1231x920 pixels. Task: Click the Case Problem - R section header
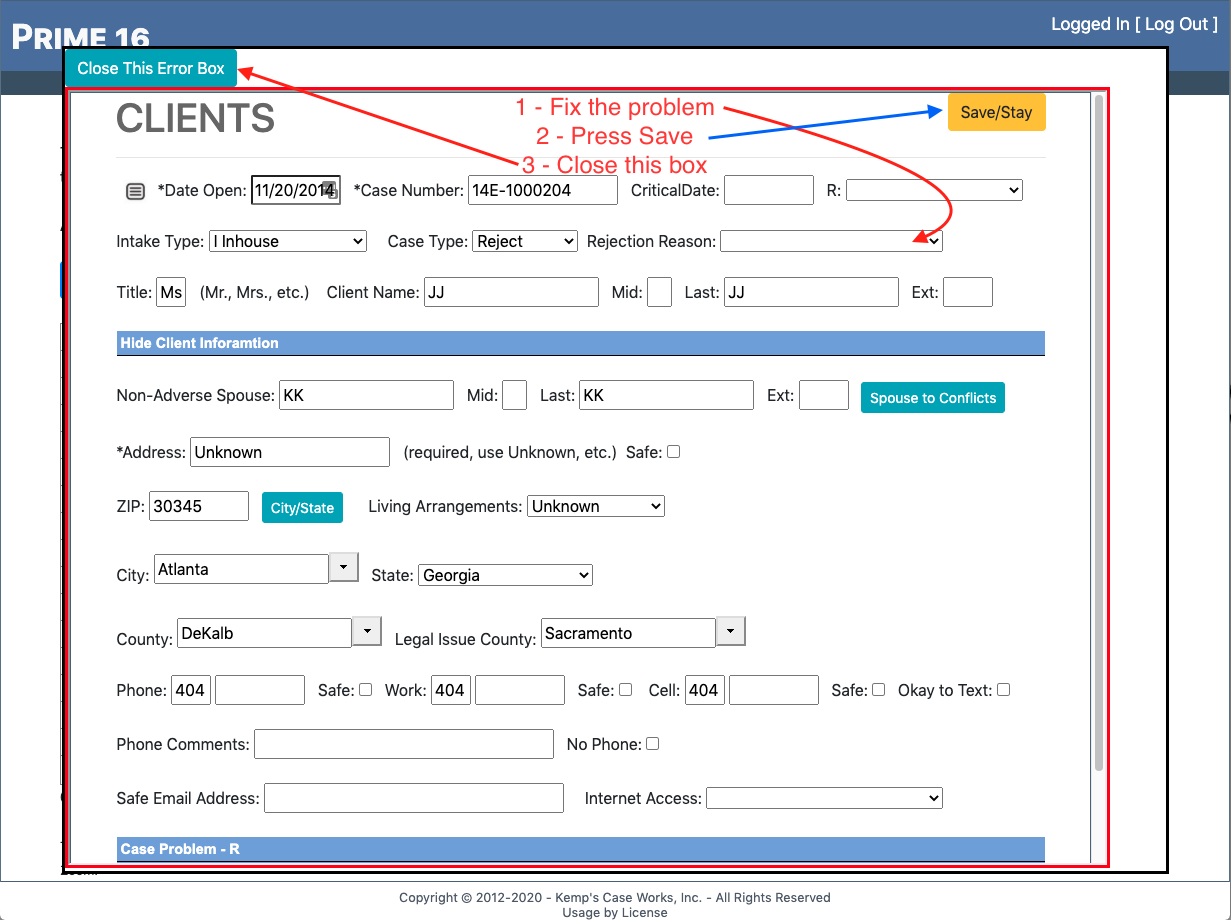click(580, 849)
